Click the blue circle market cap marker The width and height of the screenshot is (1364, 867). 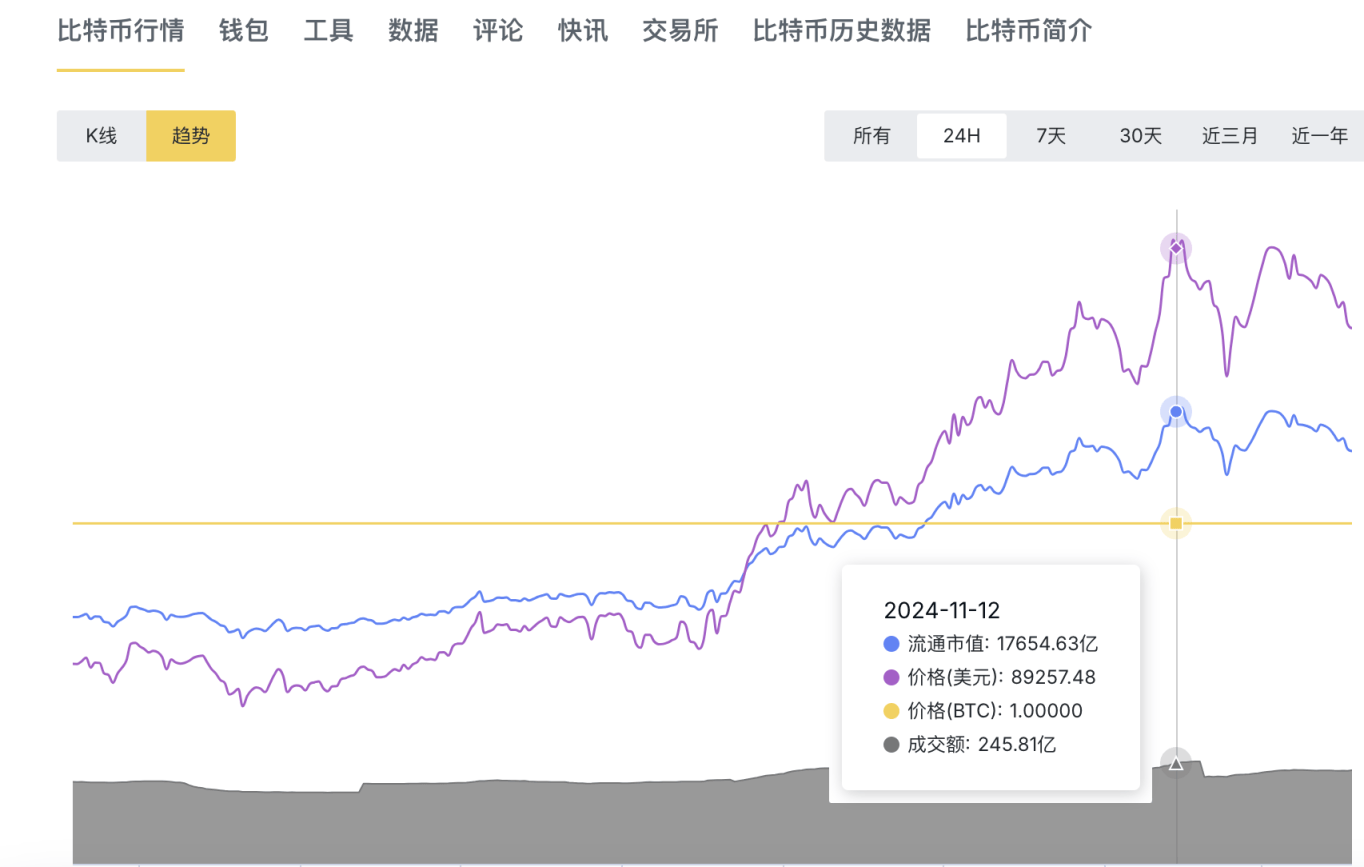[x=1176, y=412]
